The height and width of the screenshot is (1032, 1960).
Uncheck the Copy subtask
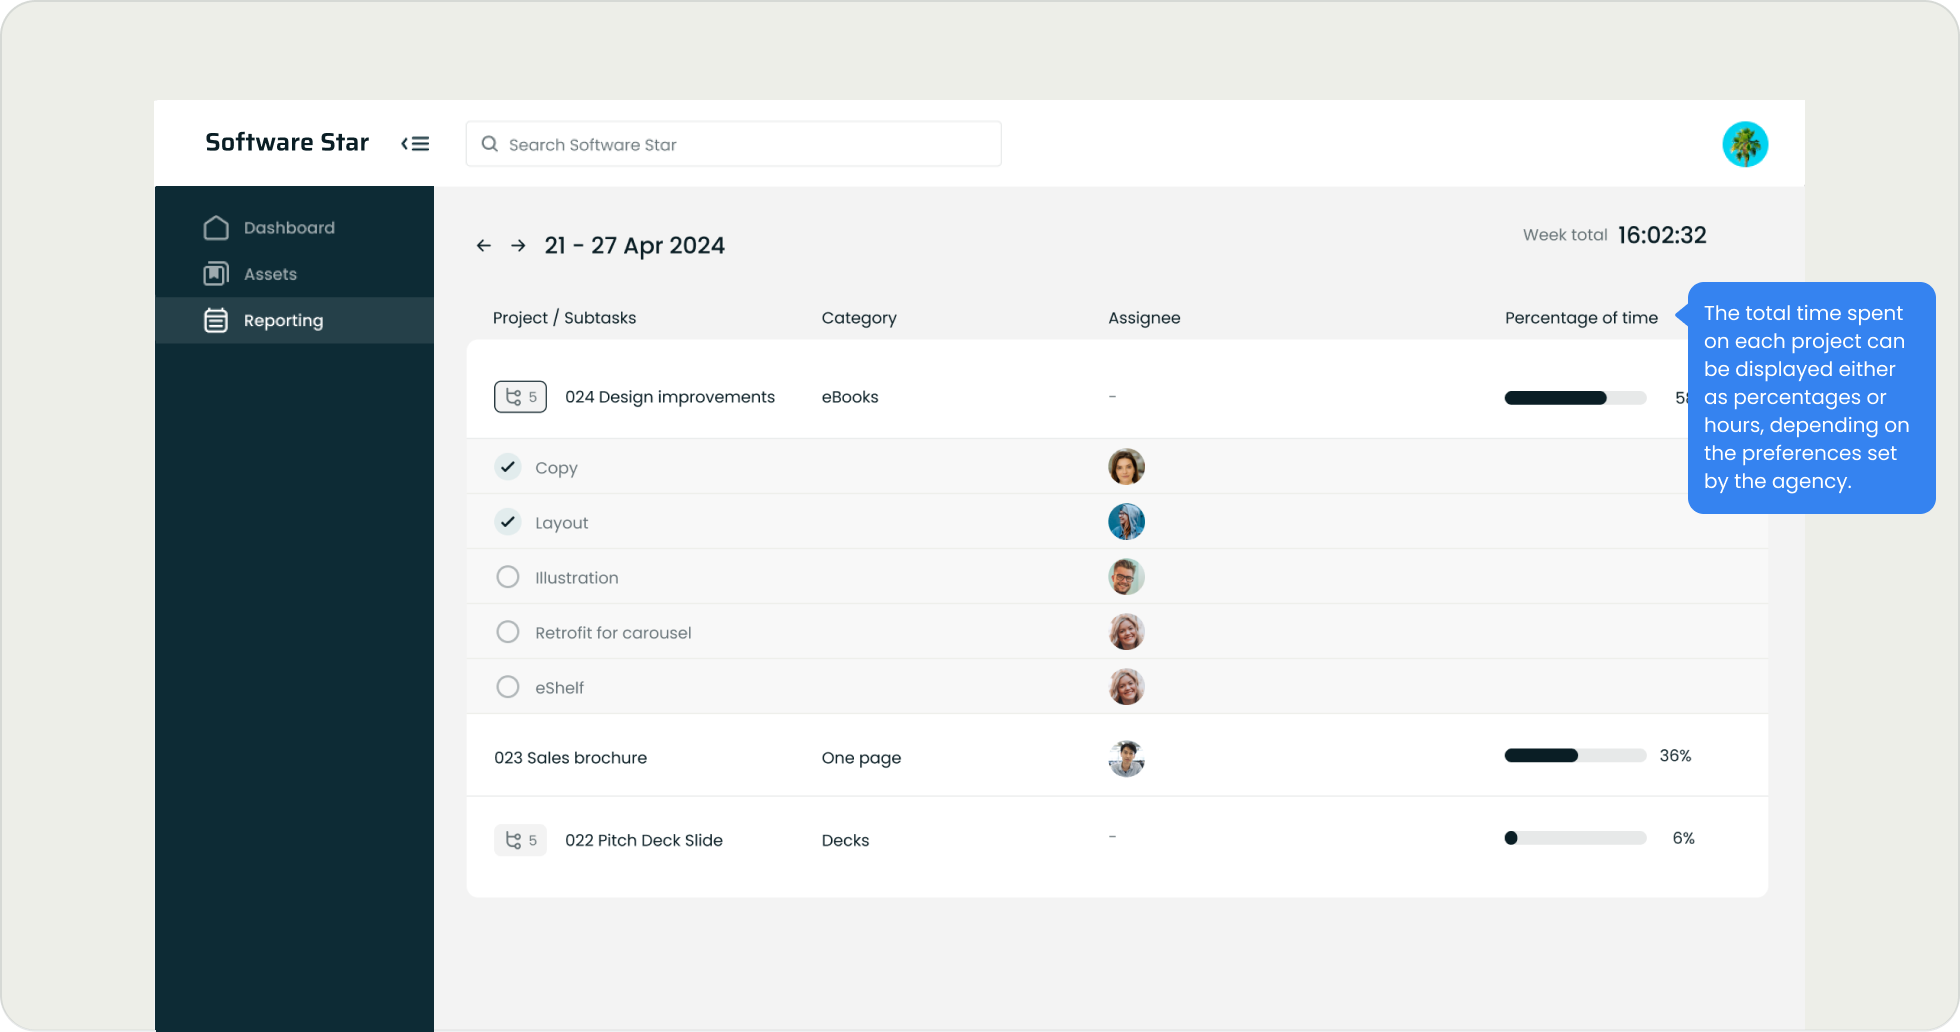(x=508, y=467)
